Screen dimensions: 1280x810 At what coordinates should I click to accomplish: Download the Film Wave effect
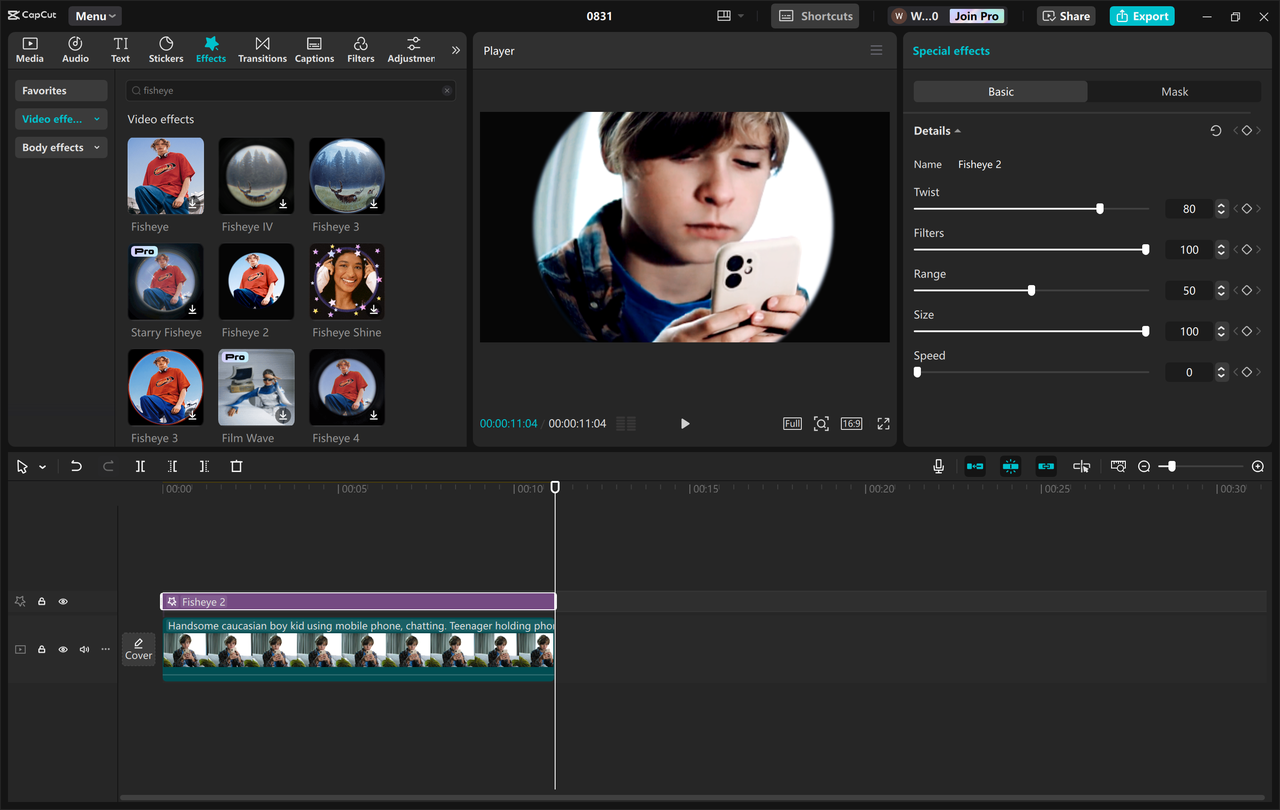pos(283,415)
